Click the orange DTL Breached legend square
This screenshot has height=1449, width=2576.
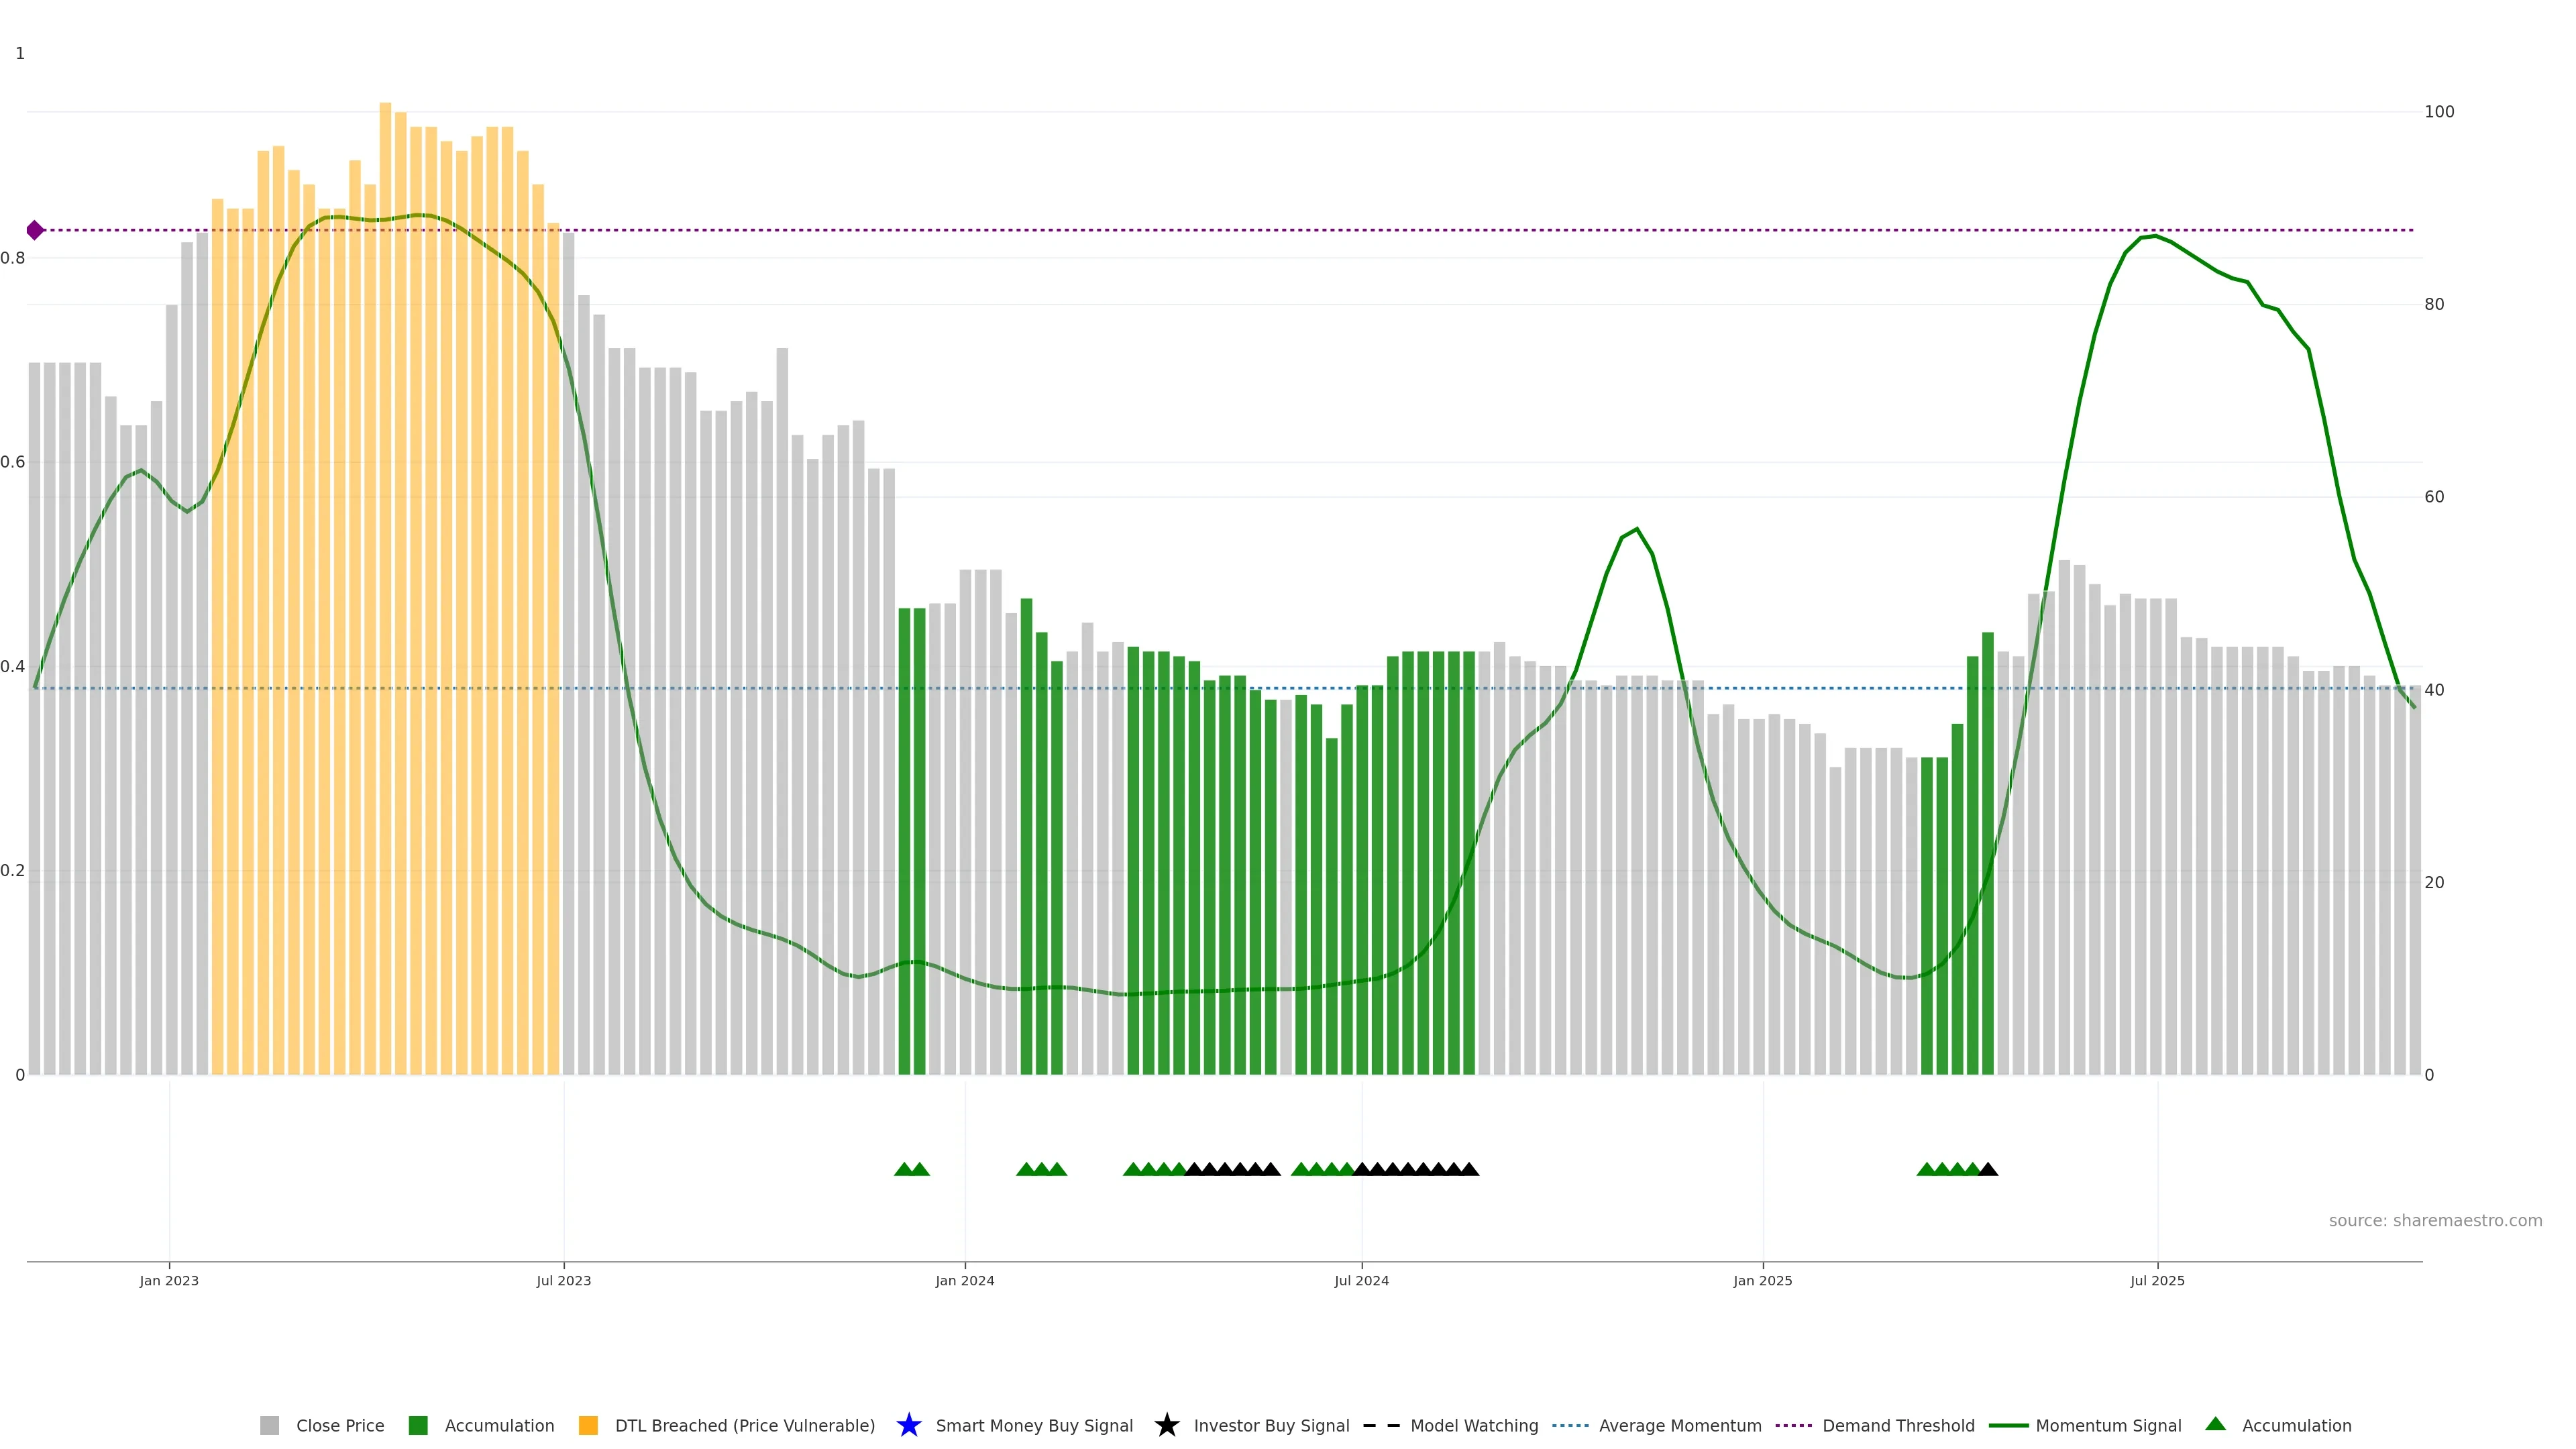(588, 1425)
